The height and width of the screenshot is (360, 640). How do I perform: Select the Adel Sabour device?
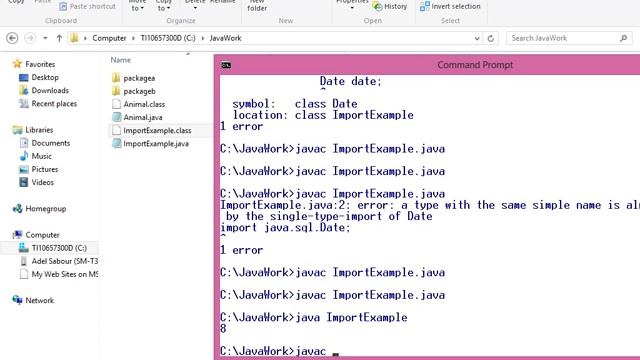pyautogui.click(x=64, y=261)
